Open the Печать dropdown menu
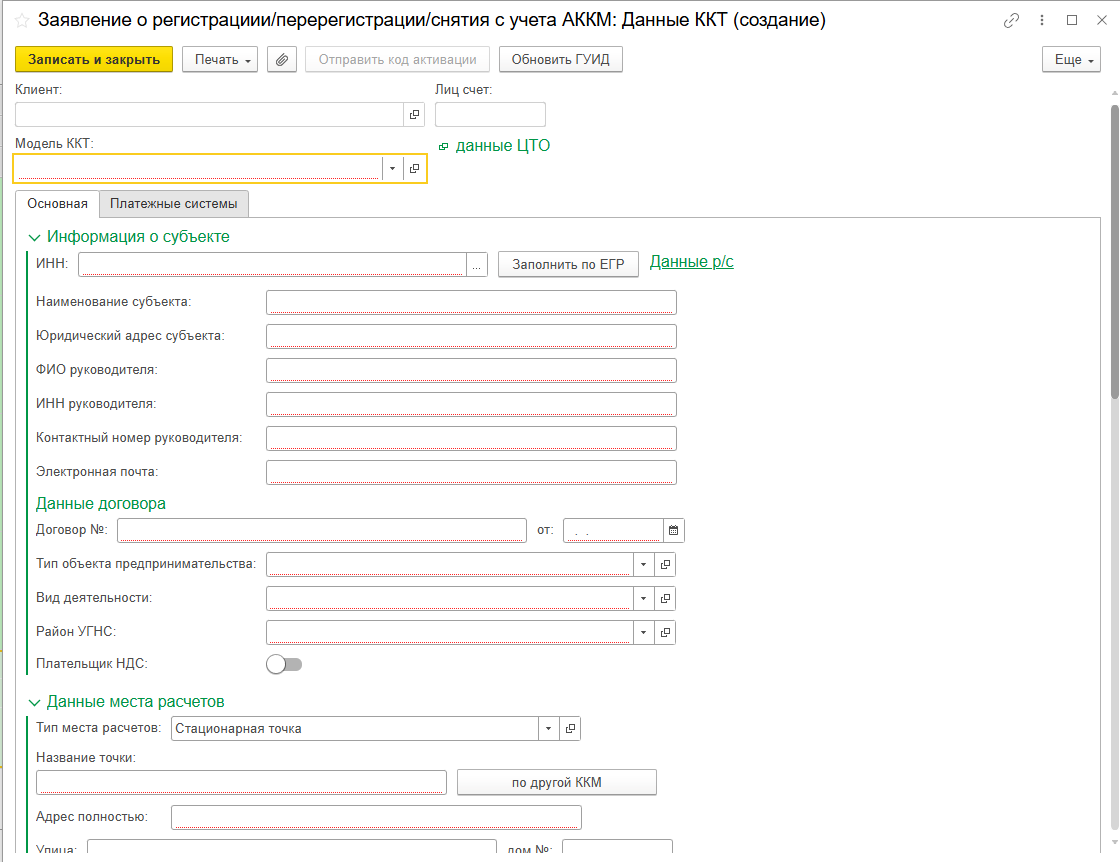Image resolution: width=1120 pixels, height=862 pixels. 220,59
